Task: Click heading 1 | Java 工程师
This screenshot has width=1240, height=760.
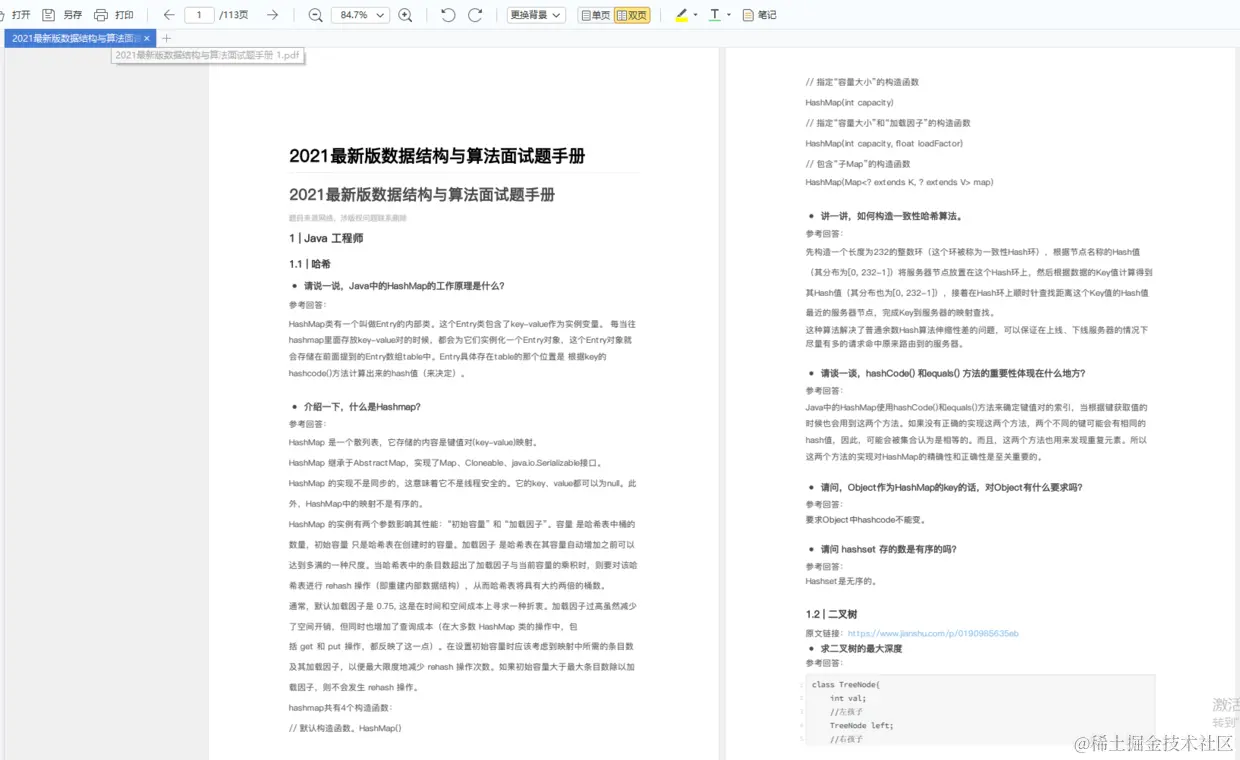Action: pos(326,238)
